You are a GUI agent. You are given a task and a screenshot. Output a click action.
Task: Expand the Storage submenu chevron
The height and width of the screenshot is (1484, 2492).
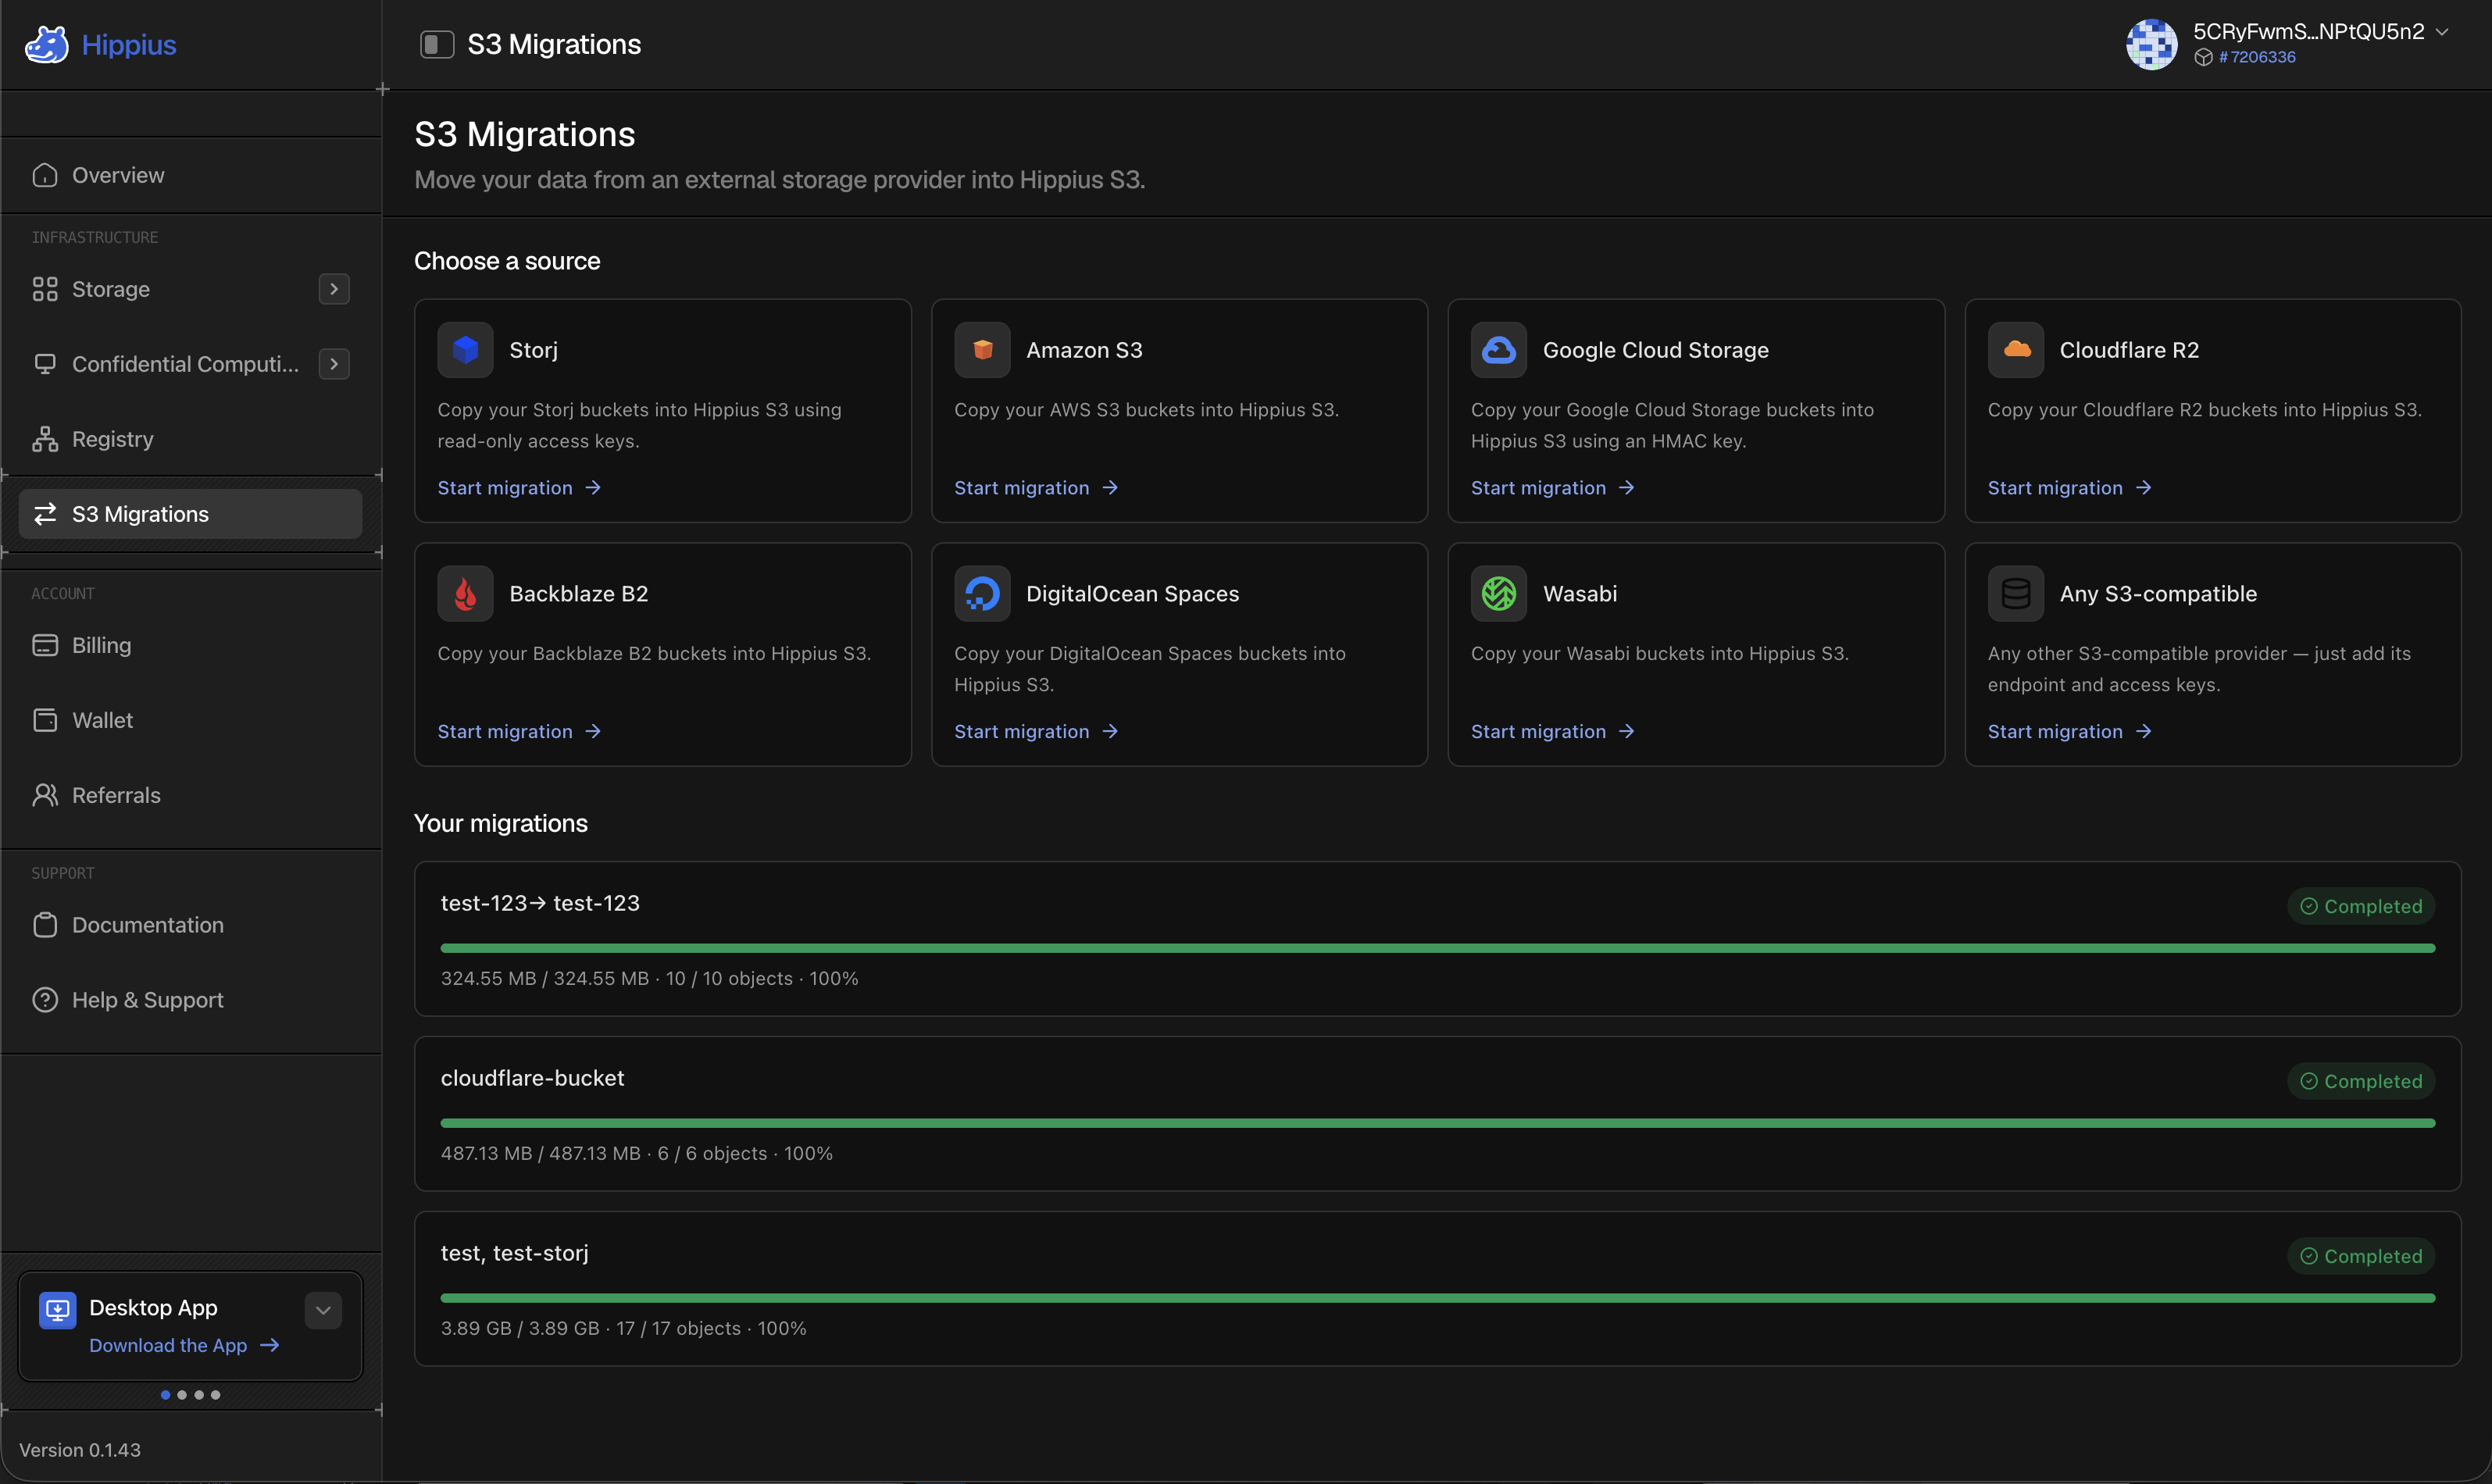pyautogui.click(x=334, y=289)
